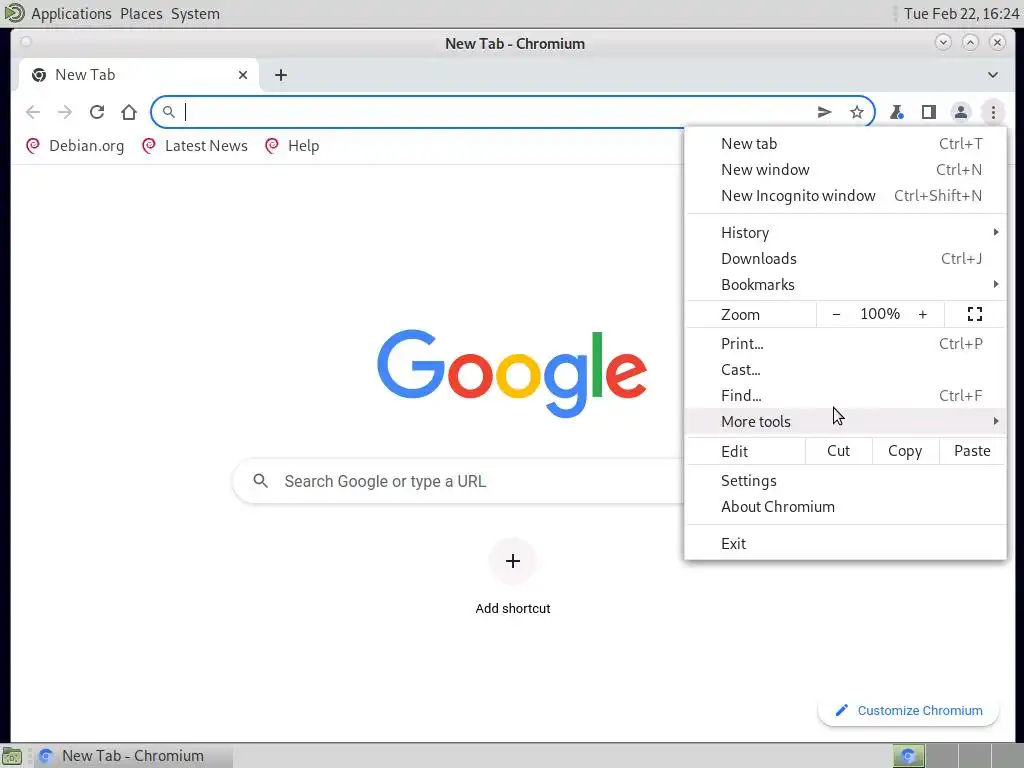Viewport: 1024px width, 768px height.
Task: Open the Help bookmark
Action: coord(292,146)
